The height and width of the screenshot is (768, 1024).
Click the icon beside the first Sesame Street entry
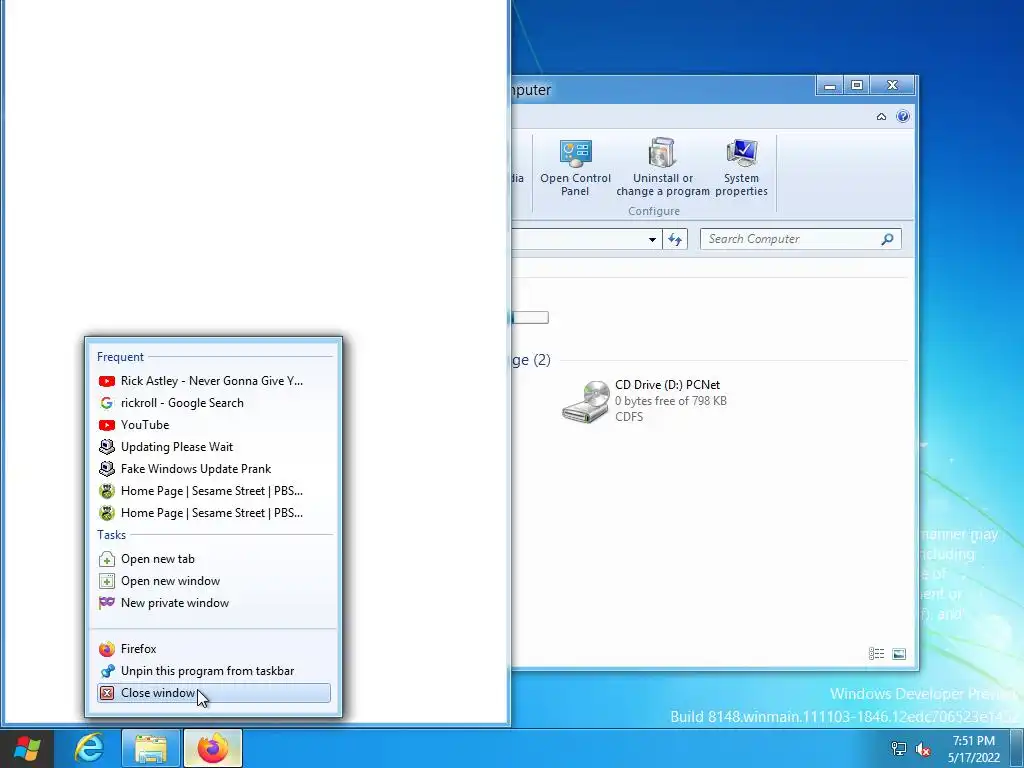point(106,491)
